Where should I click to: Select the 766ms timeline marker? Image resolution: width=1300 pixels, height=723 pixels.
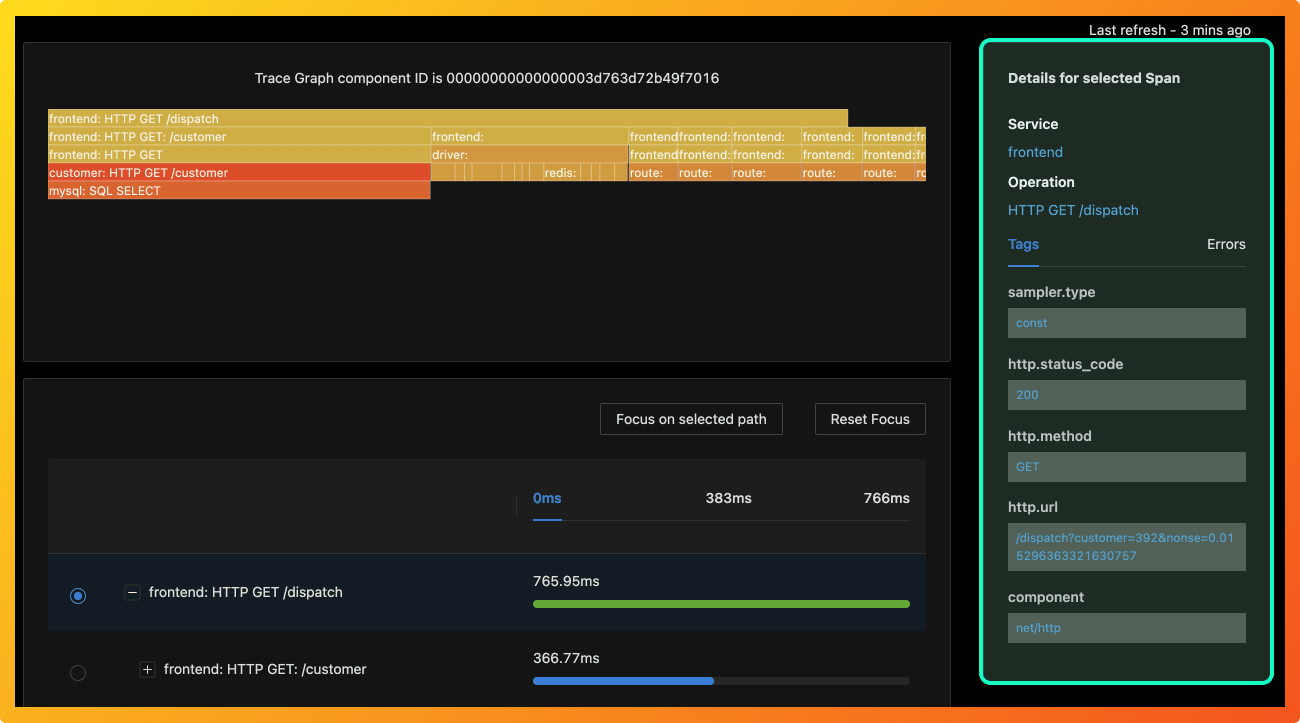coord(886,498)
